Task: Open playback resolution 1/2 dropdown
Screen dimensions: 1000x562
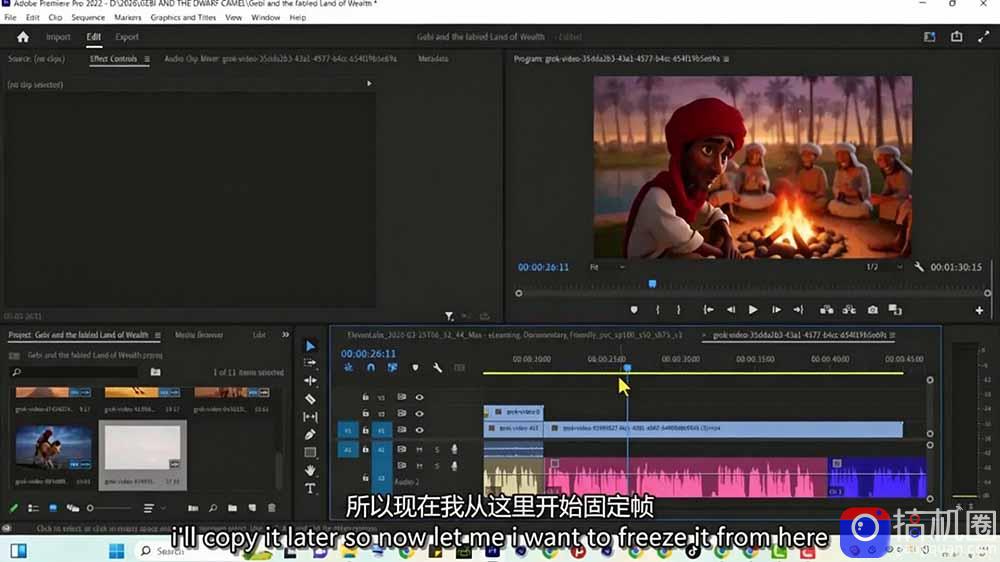Action: point(885,267)
